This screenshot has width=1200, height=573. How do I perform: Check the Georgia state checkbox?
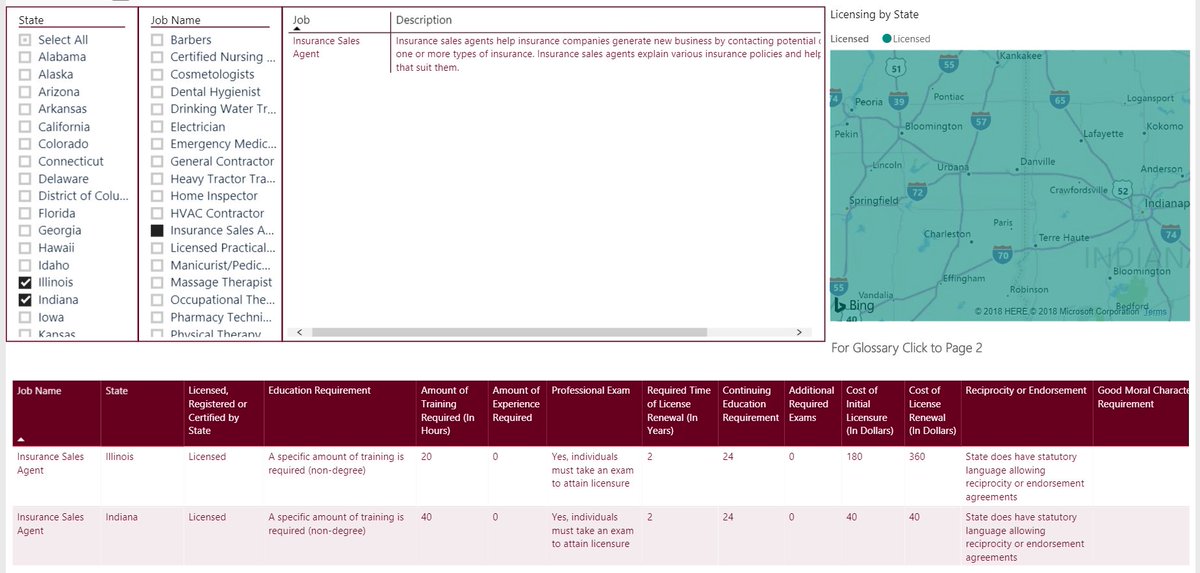pos(25,231)
